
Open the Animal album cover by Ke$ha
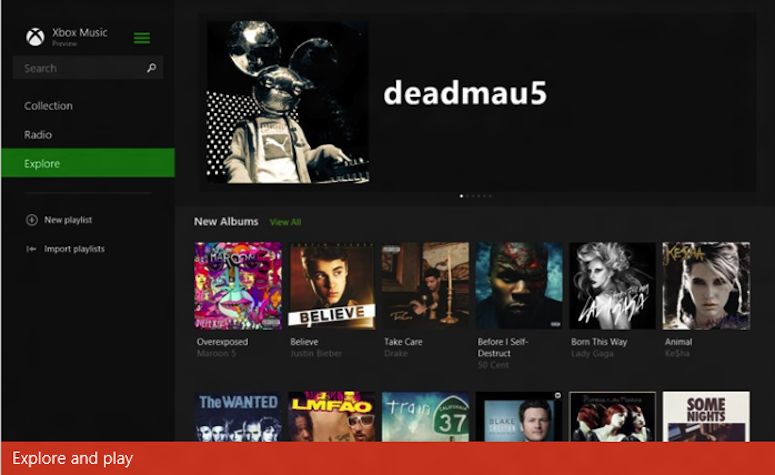coord(706,286)
